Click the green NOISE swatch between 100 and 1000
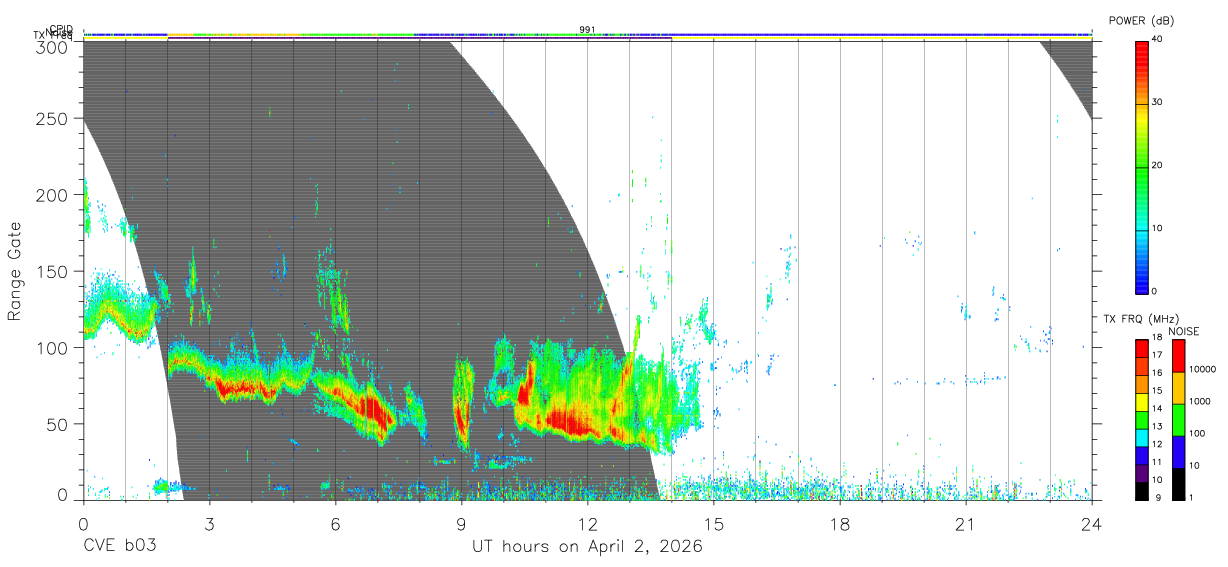The width and height of the screenshot is (1228, 567). pyautogui.click(x=1178, y=420)
